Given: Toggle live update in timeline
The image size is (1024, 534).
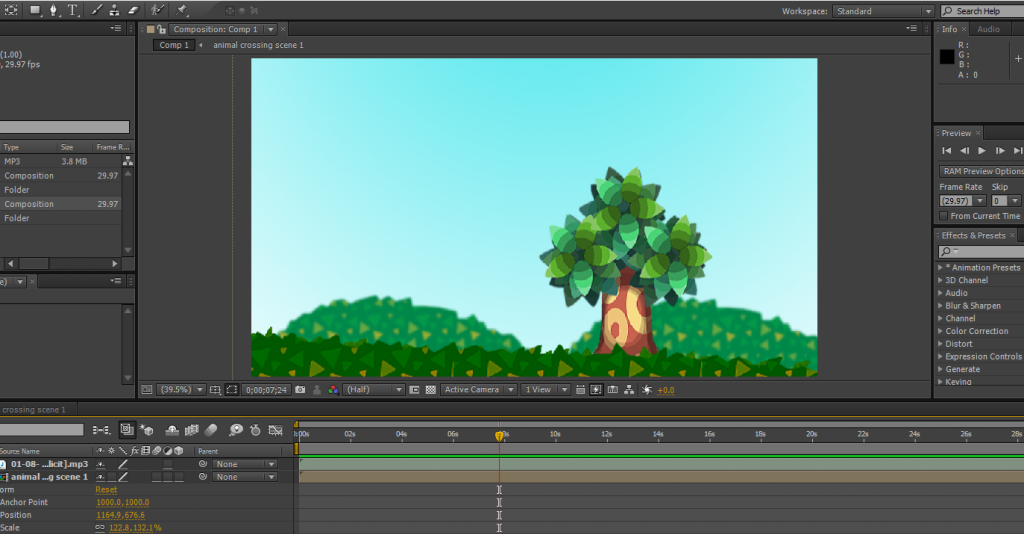Looking at the screenshot, I should (127, 430).
